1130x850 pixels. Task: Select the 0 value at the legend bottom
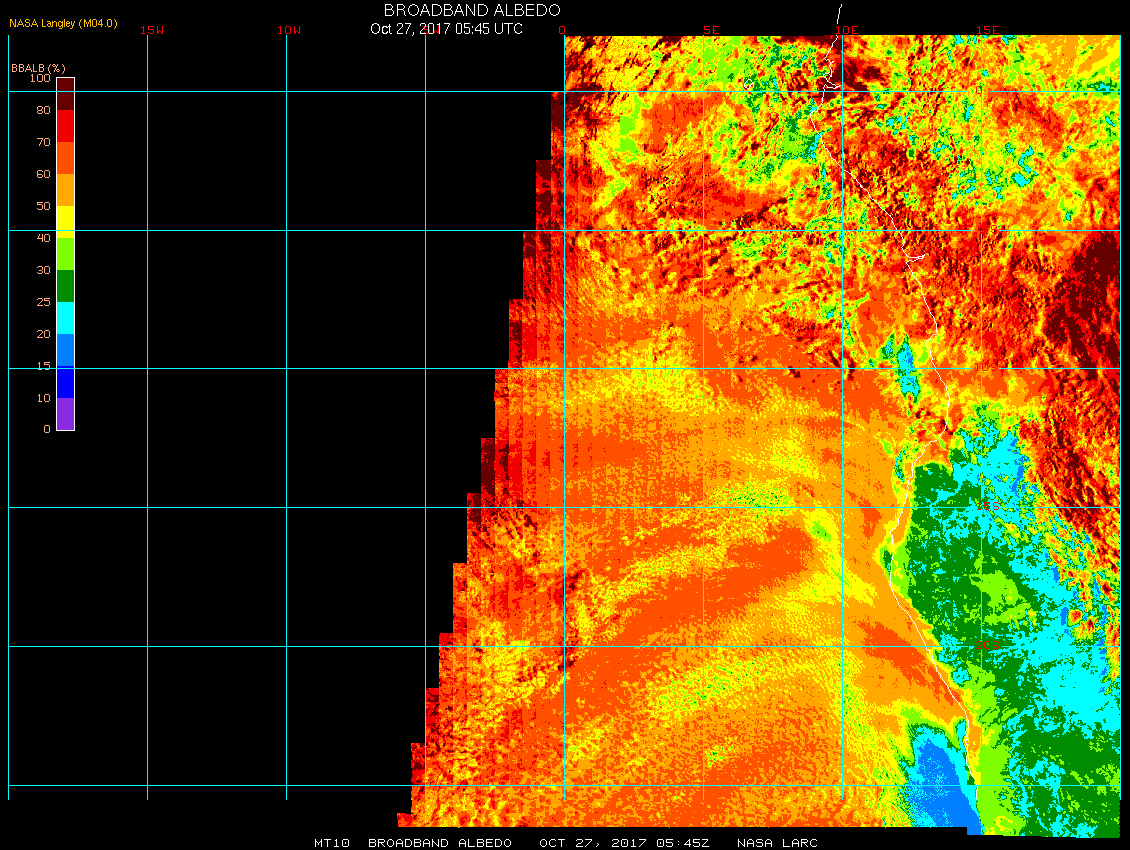pyautogui.click(x=46, y=429)
